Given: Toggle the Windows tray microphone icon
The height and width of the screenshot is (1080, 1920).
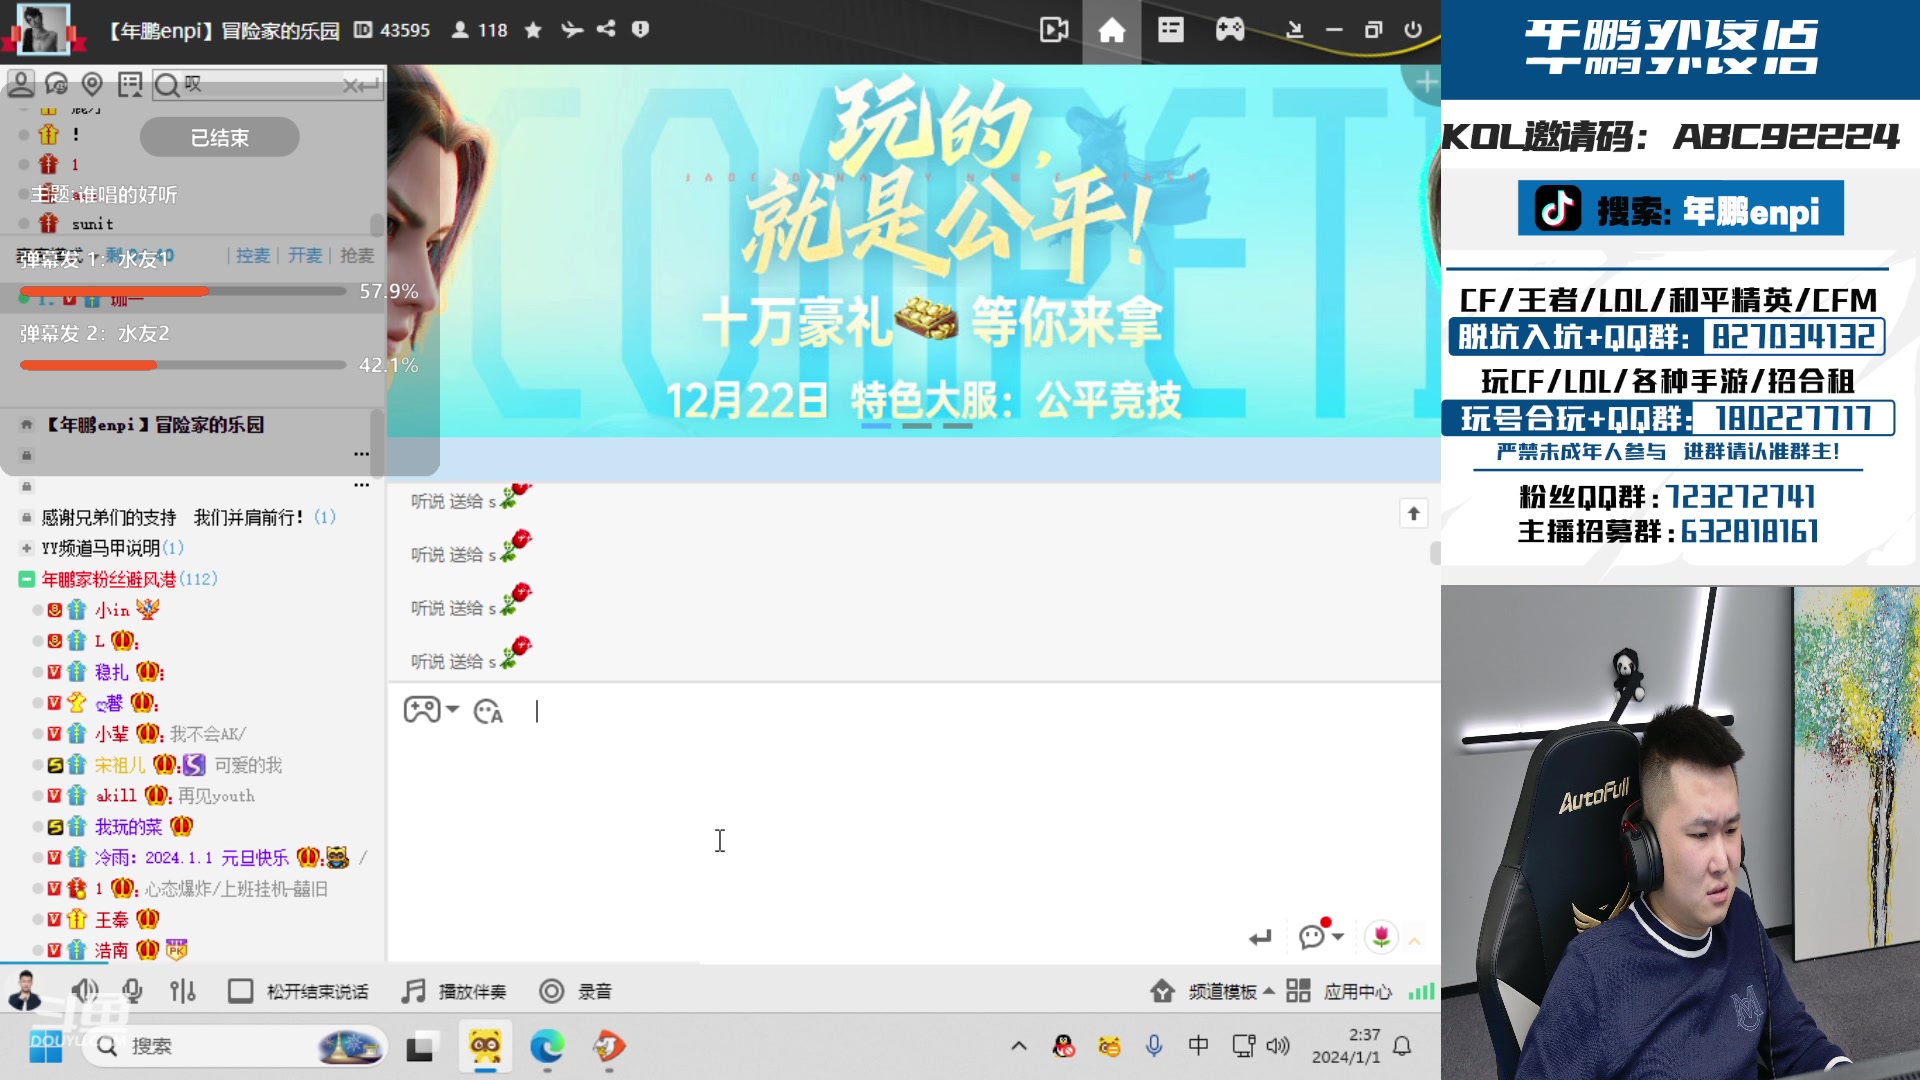Looking at the screenshot, I should pyautogui.click(x=1154, y=1046).
